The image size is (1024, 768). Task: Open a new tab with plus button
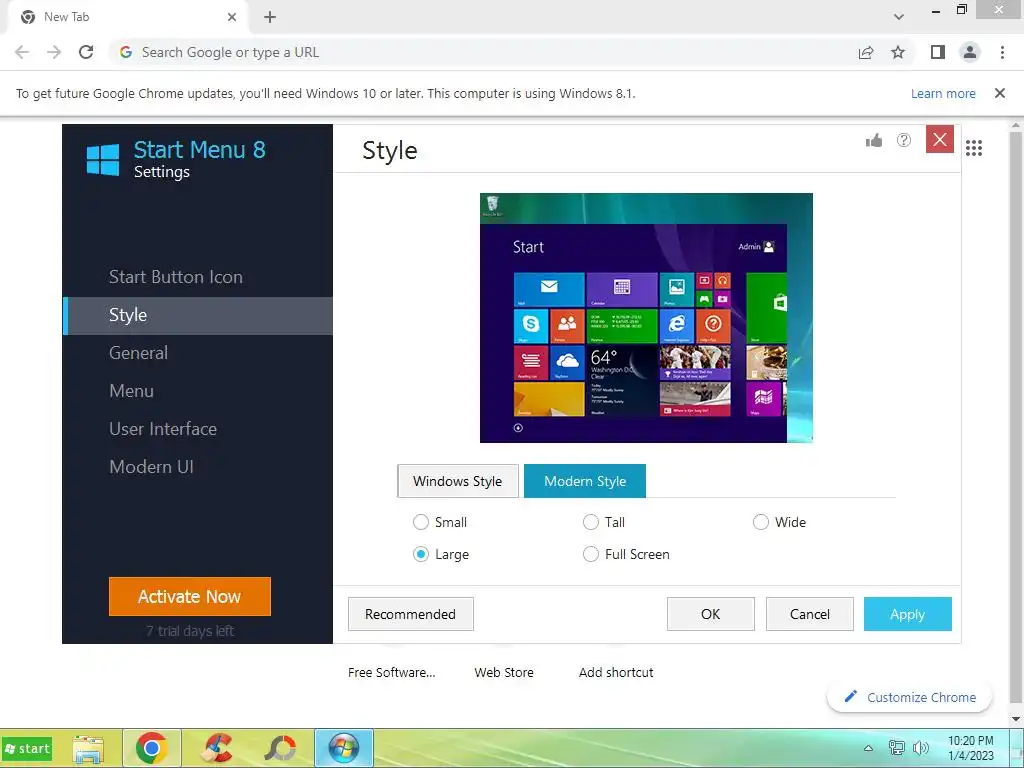270,17
